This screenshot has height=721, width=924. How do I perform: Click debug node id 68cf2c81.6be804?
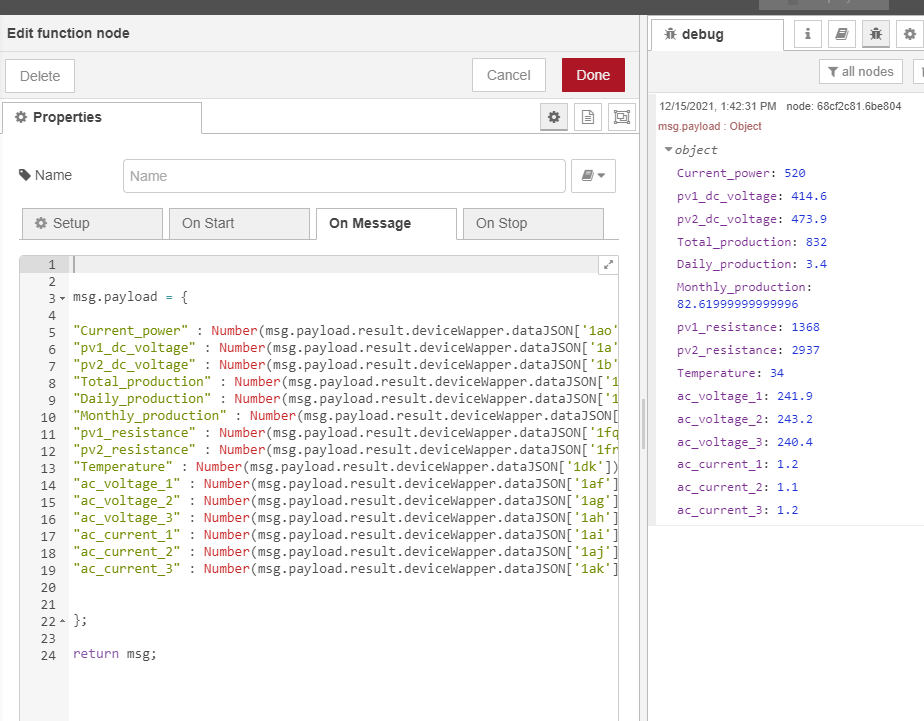pos(843,106)
